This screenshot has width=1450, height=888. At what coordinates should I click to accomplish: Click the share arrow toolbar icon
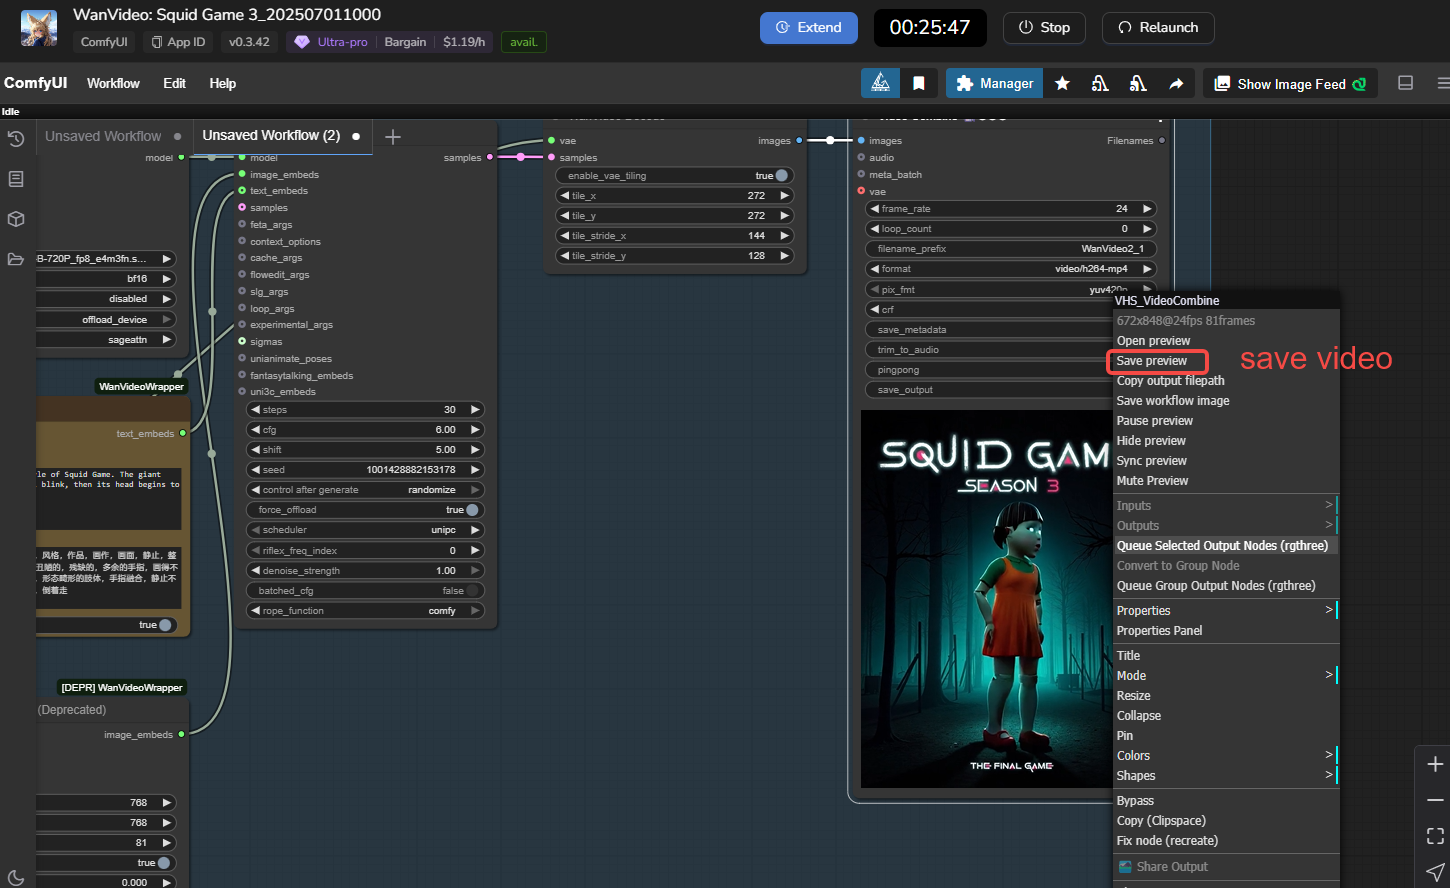(x=1176, y=84)
